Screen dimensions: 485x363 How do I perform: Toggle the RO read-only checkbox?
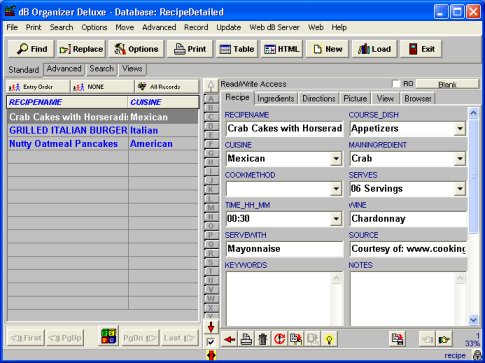click(x=396, y=84)
